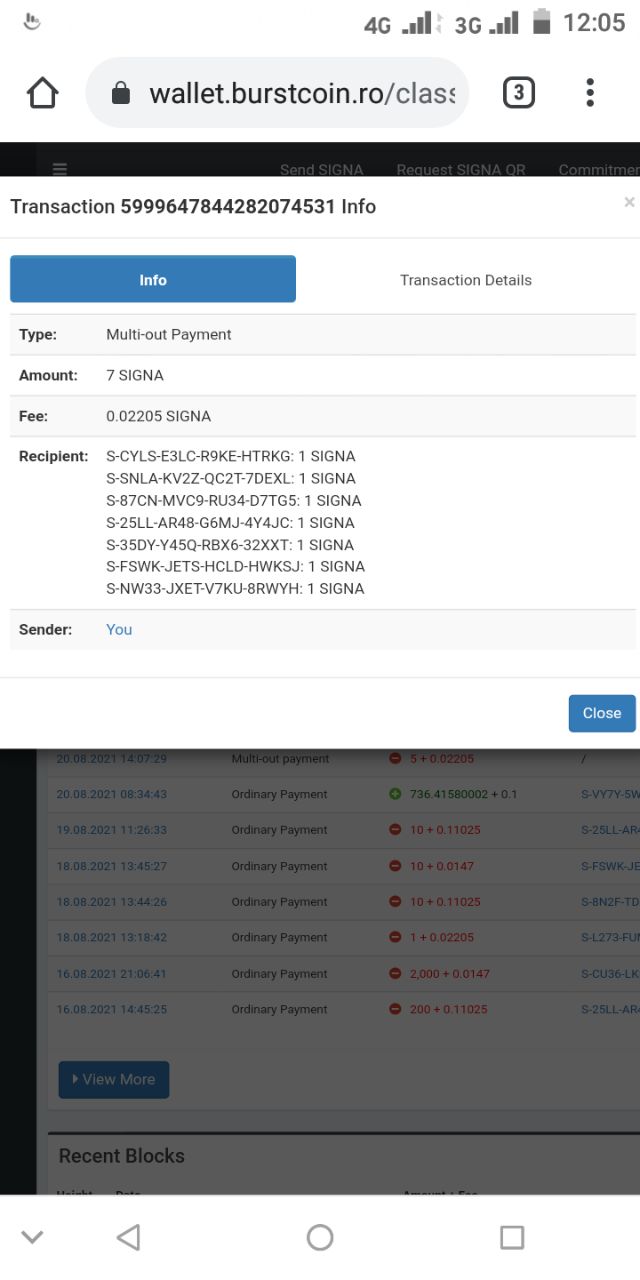Viewport: 640px width, 1280px height.
Task: Open transaction dated 20.08.2021 08:34:43
Action: 112,794
